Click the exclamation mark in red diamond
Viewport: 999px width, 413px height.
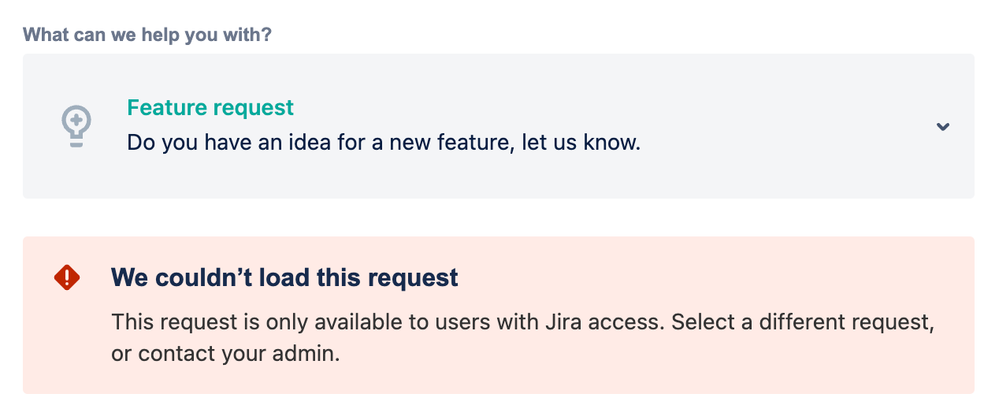click(67, 277)
